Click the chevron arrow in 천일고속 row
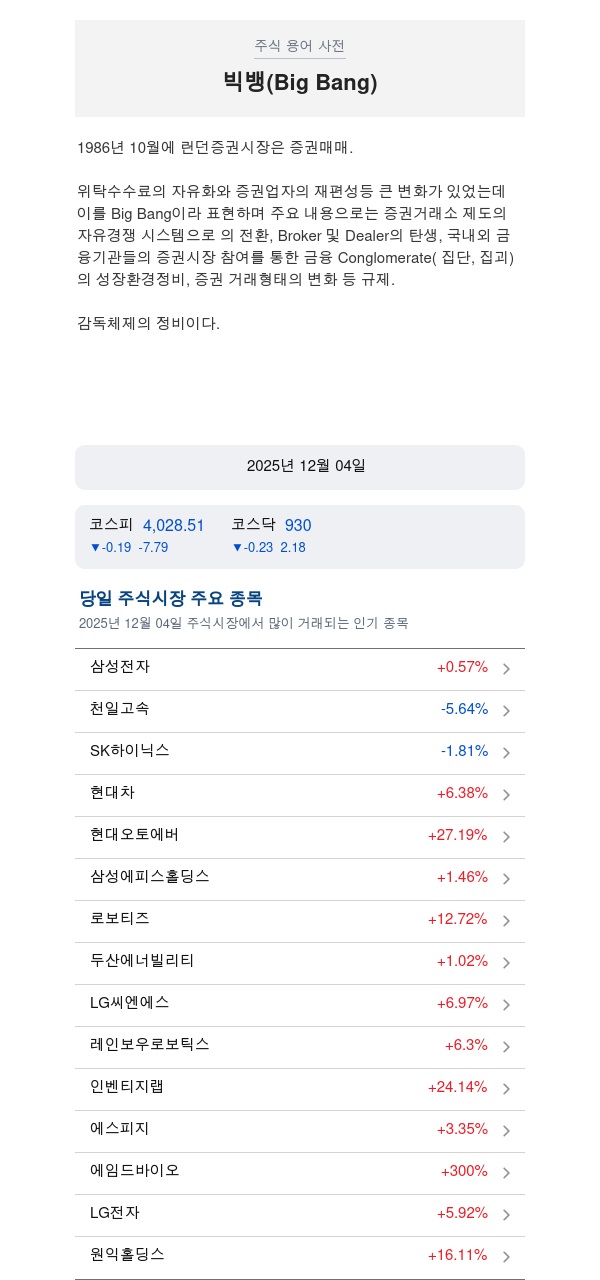The image size is (600, 1280). coord(506,711)
